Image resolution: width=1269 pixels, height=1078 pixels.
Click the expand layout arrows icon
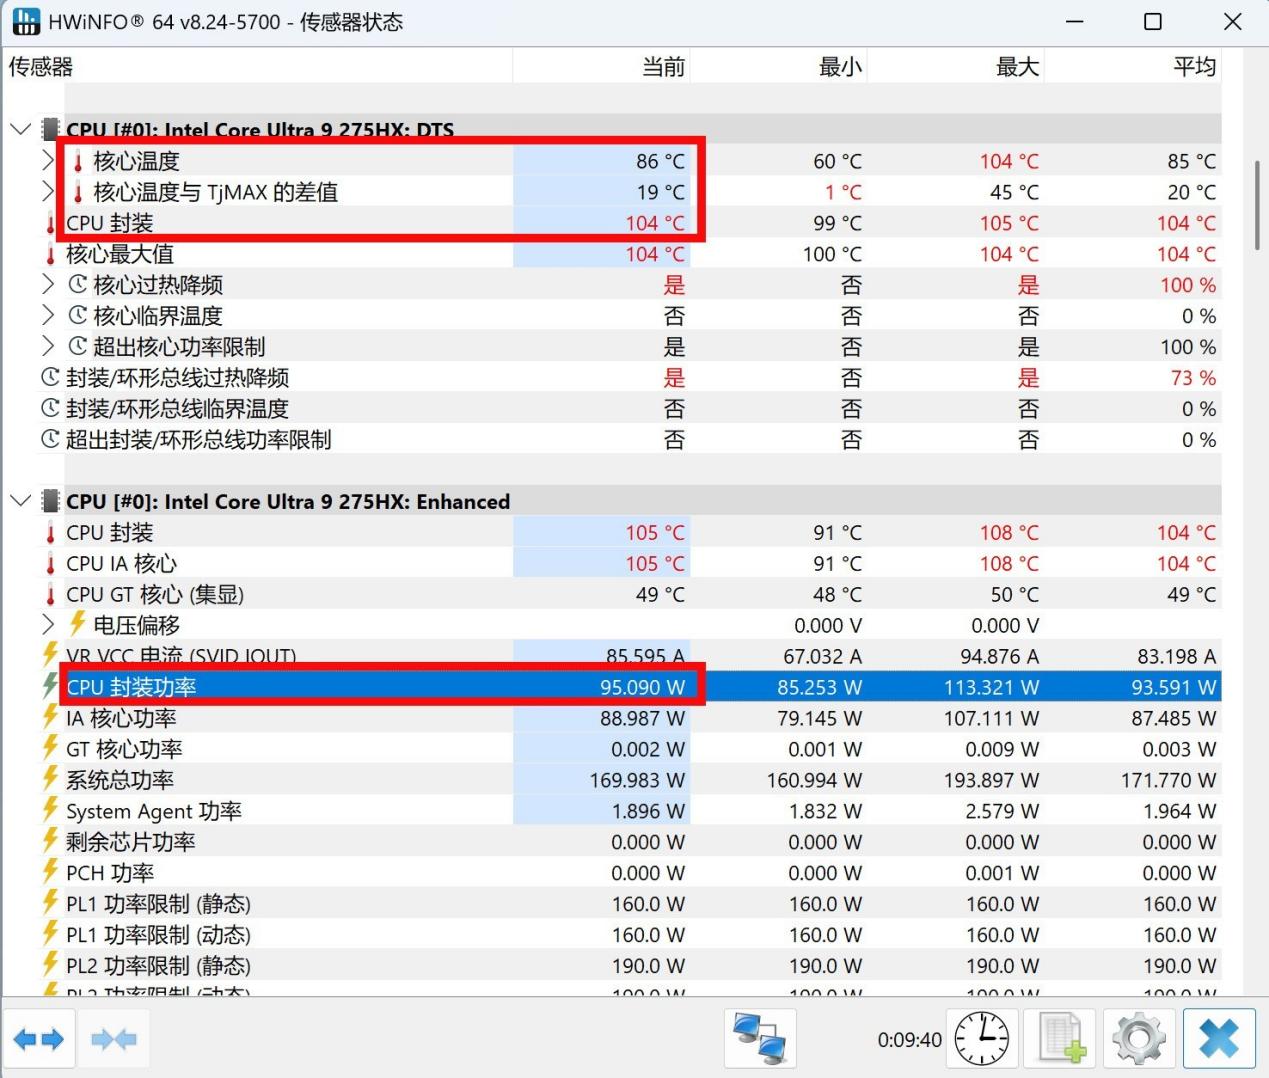pyautogui.click(x=39, y=1039)
